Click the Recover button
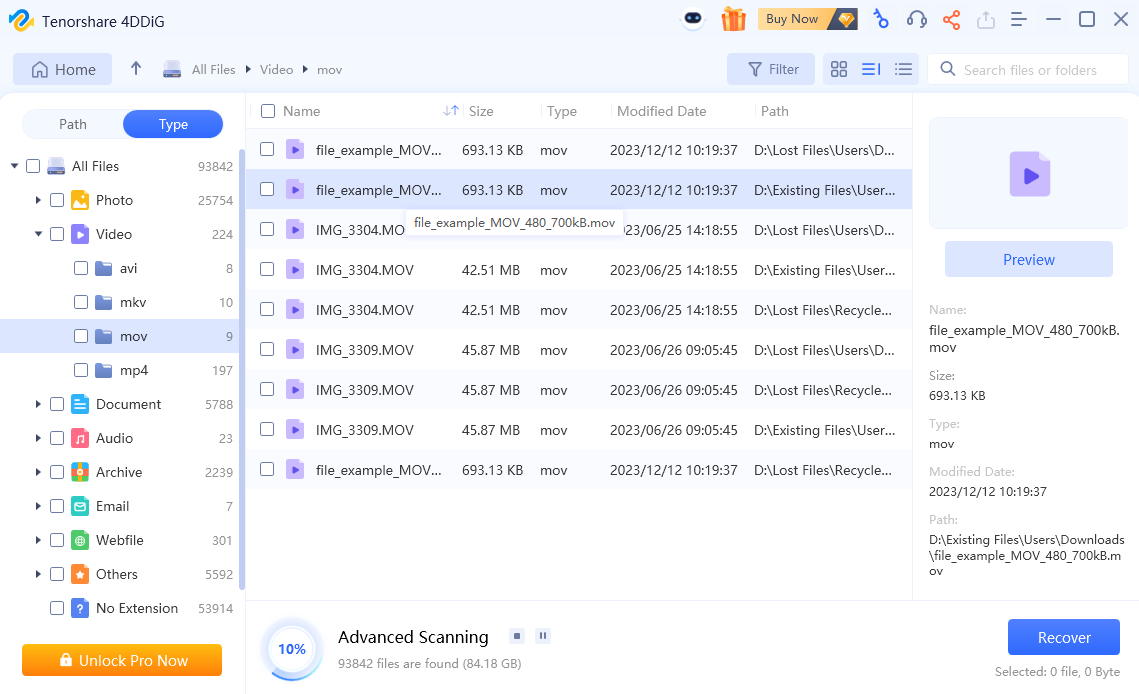 (x=1063, y=637)
